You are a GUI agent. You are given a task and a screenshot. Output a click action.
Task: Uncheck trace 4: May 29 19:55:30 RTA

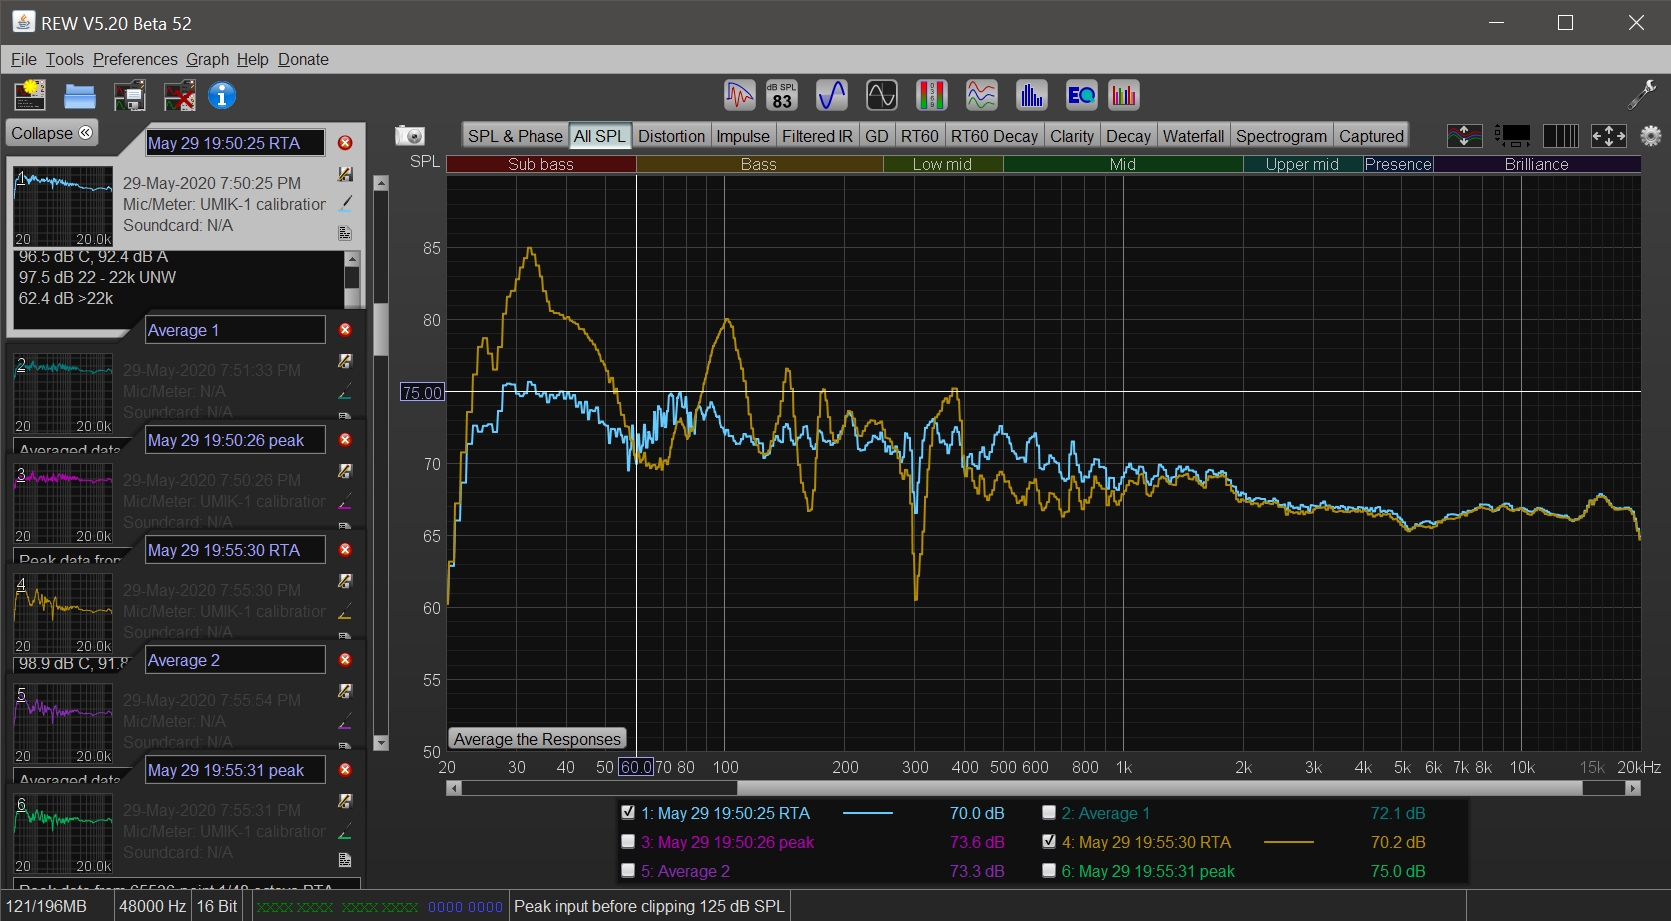click(x=1049, y=842)
